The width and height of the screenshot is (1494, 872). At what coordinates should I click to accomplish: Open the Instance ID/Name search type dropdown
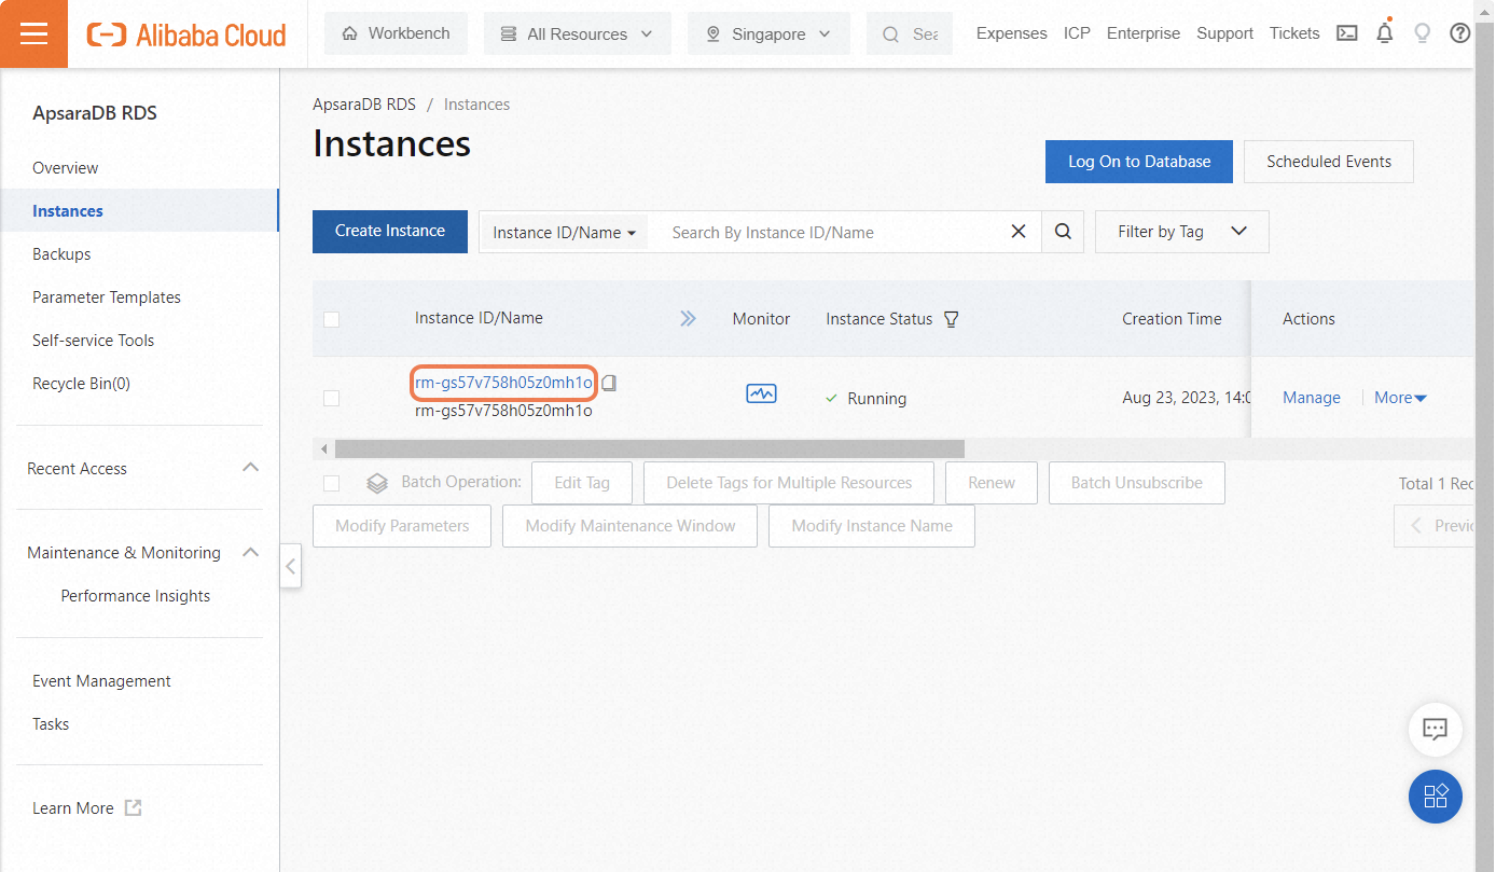click(564, 232)
